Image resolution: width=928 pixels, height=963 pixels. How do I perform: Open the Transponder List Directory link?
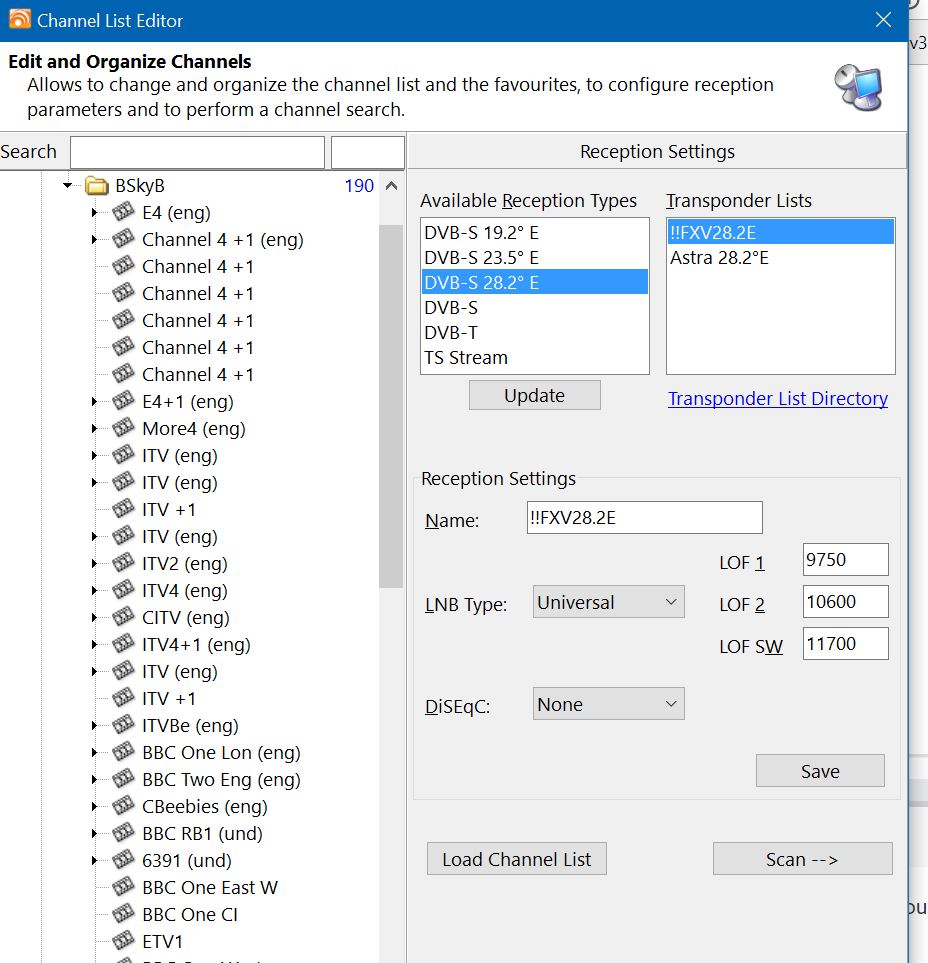[x=777, y=399]
